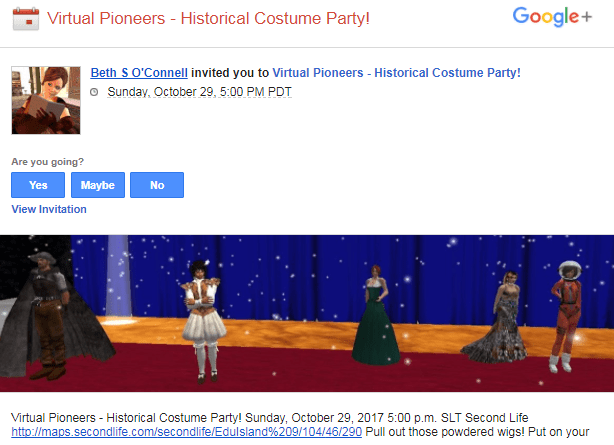Viewport: 614px width, 445px height.
Task: Open Beth S O'Connell's profile link
Action: pyautogui.click(x=139, y=73)
